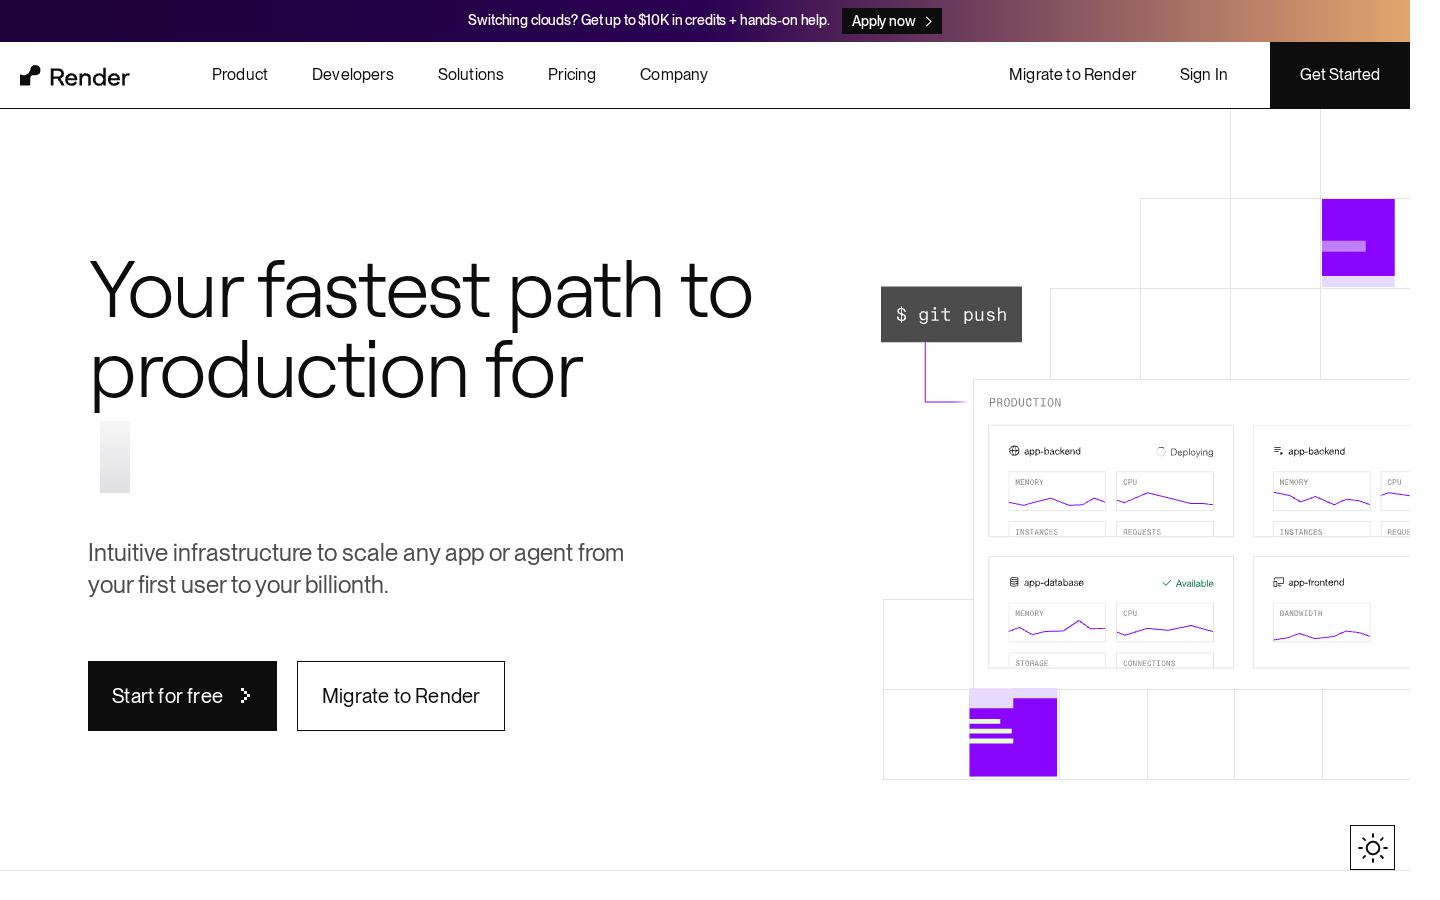Click the 'Your fastest path to' headline
The width and height of the screenshot is (1440, 900).
(x=420, y=290)
